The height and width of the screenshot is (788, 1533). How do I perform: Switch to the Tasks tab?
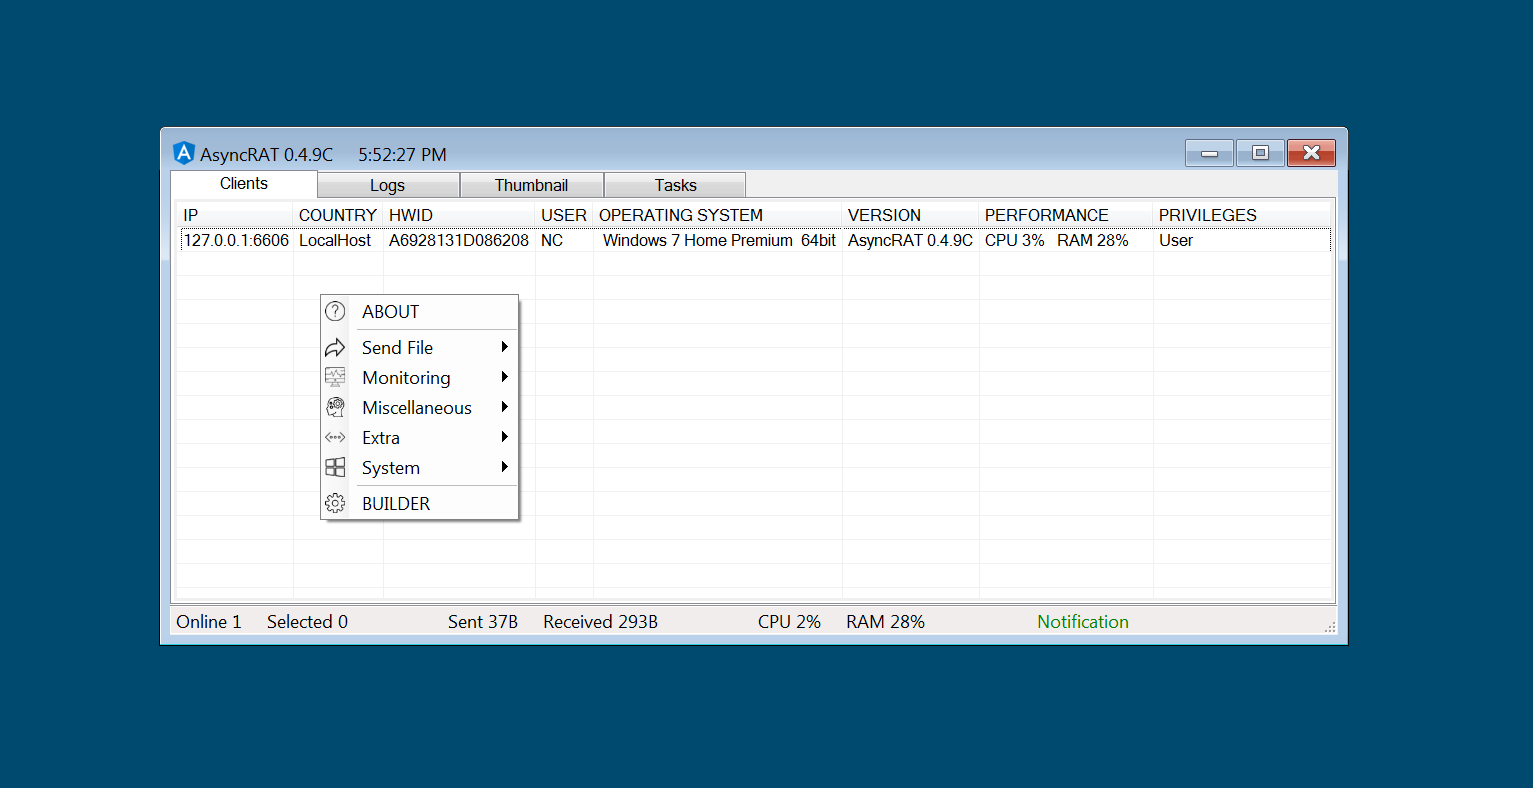(674, 184)
